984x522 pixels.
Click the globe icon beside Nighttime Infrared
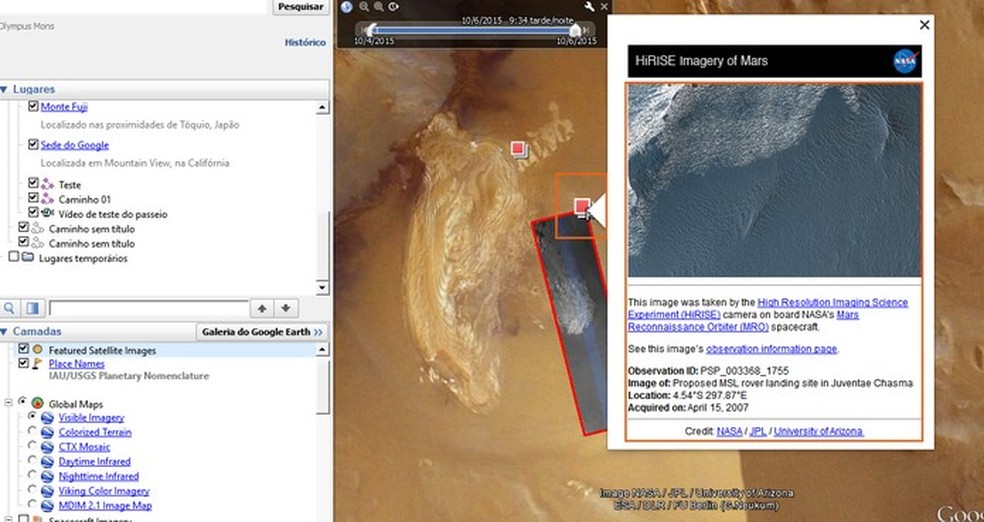coord(48,477)
